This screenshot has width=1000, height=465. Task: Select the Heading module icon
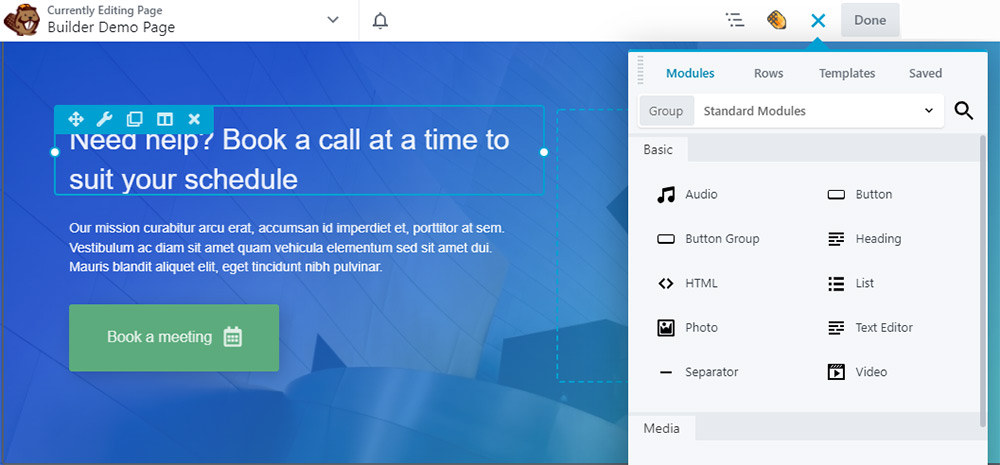pos(836,239)
